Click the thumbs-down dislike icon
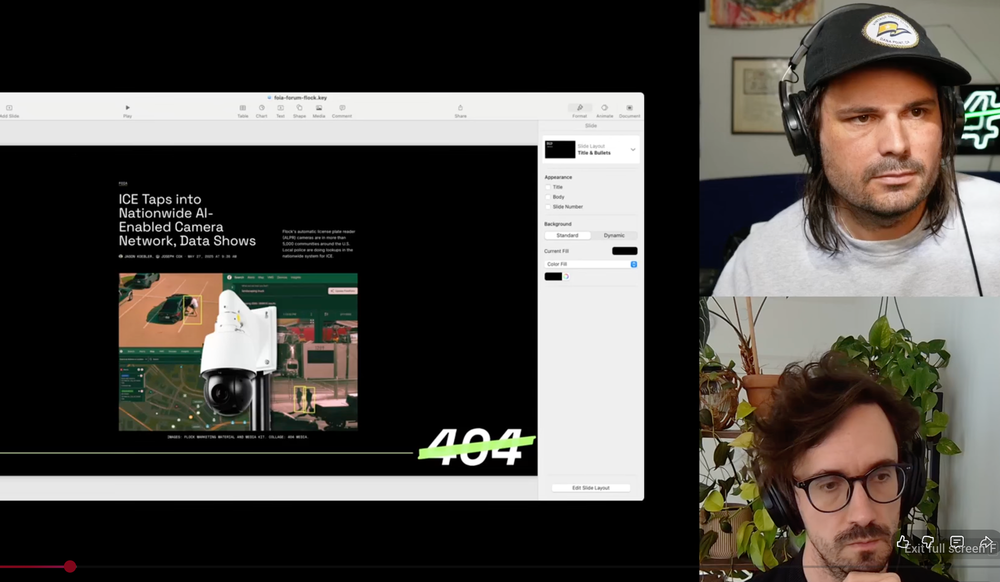The height and width of the screenshot is (582, 1000). (x=929, y=542)
